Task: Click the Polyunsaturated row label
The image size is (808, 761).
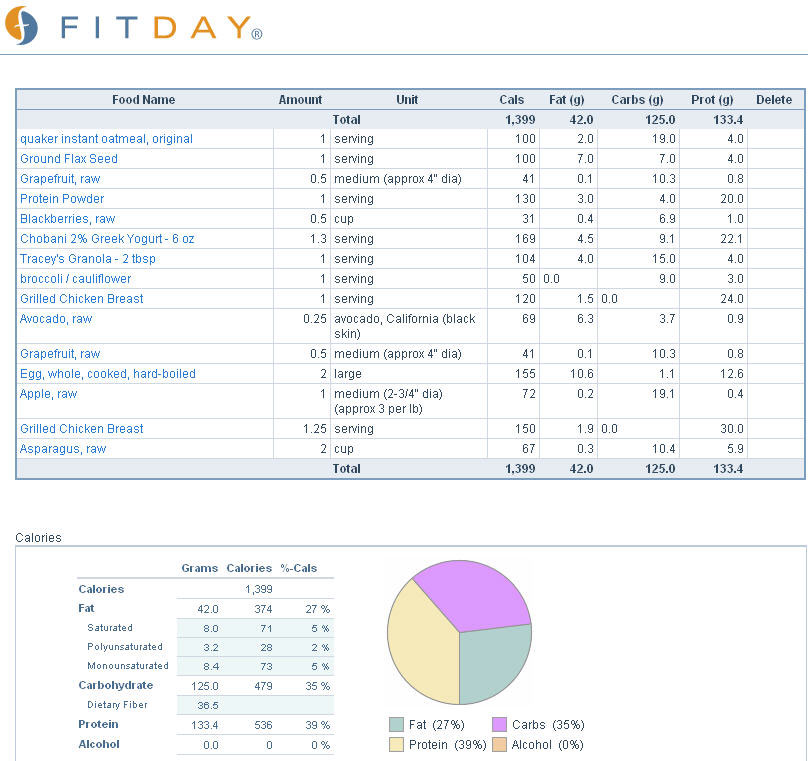Action: pyautogui.click(x=125, y=647)
